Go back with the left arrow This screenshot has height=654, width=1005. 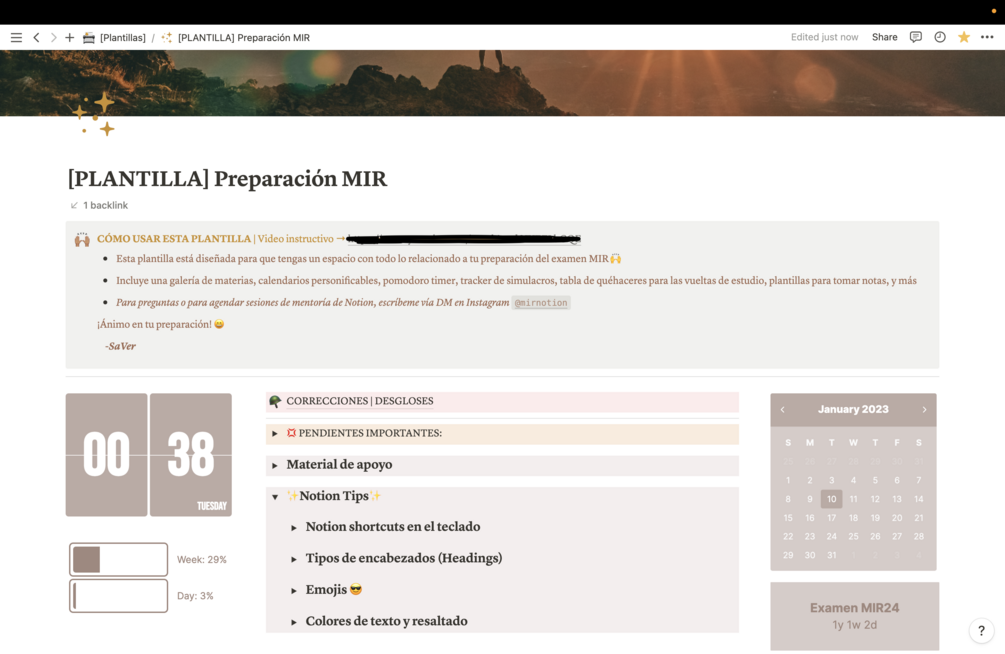(x=37, y=38)
